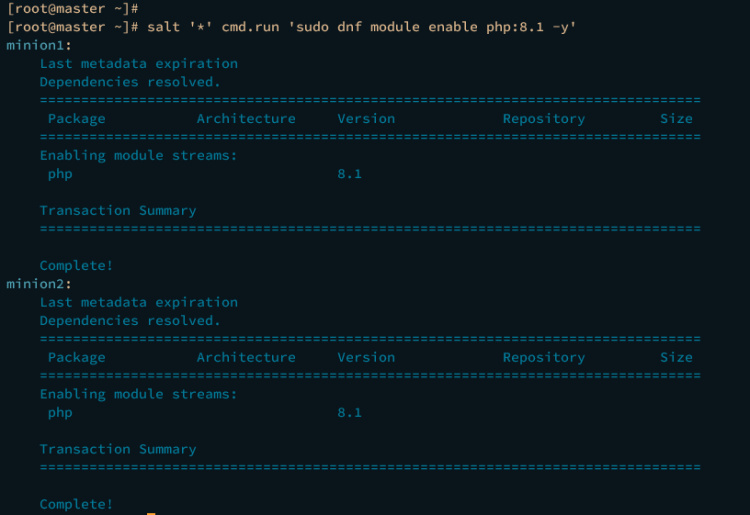Image resolution: width=750 pixels, height=515 pixels.
Task: Click 'Dependencies resolved.' under minion2
Action: 129,321
